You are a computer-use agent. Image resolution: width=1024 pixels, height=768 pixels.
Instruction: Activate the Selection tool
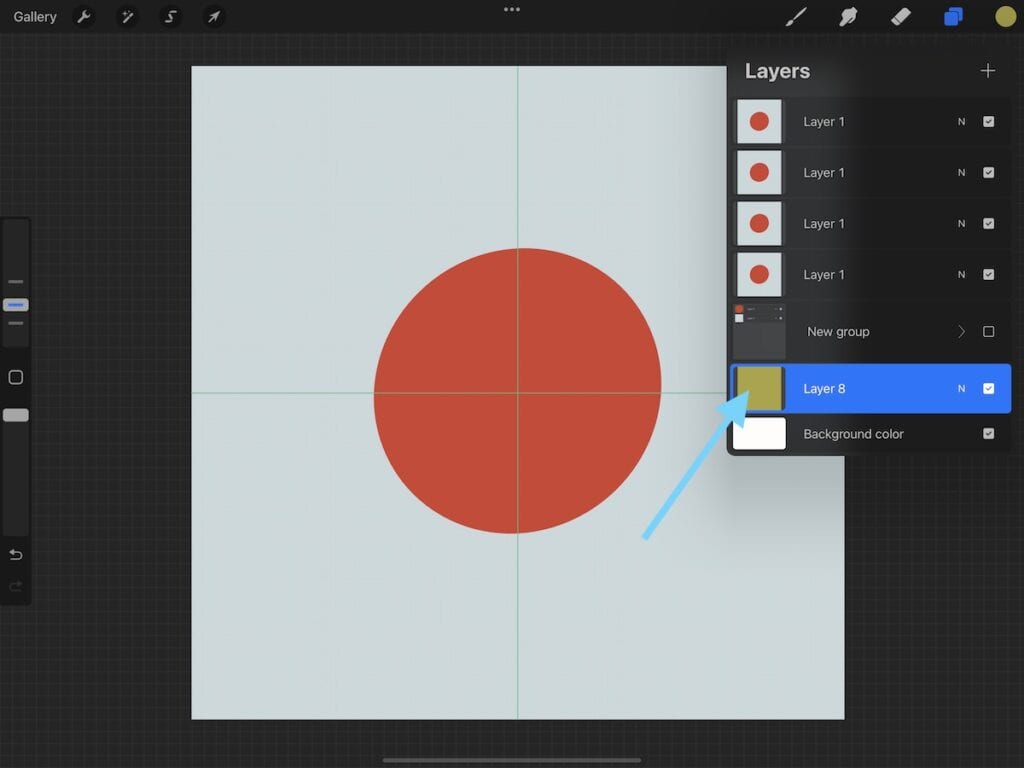(x=171, y=17)
